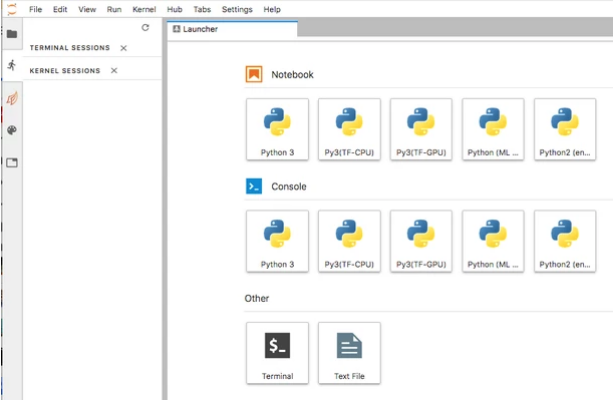Click the blue Console section icon
This screenshot has width=614, height=400.
pos(254,186)
